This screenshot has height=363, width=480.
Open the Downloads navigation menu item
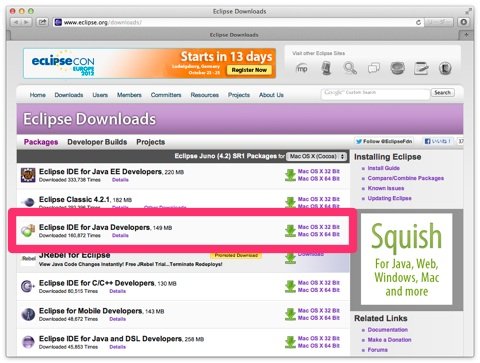coord(69,95)
